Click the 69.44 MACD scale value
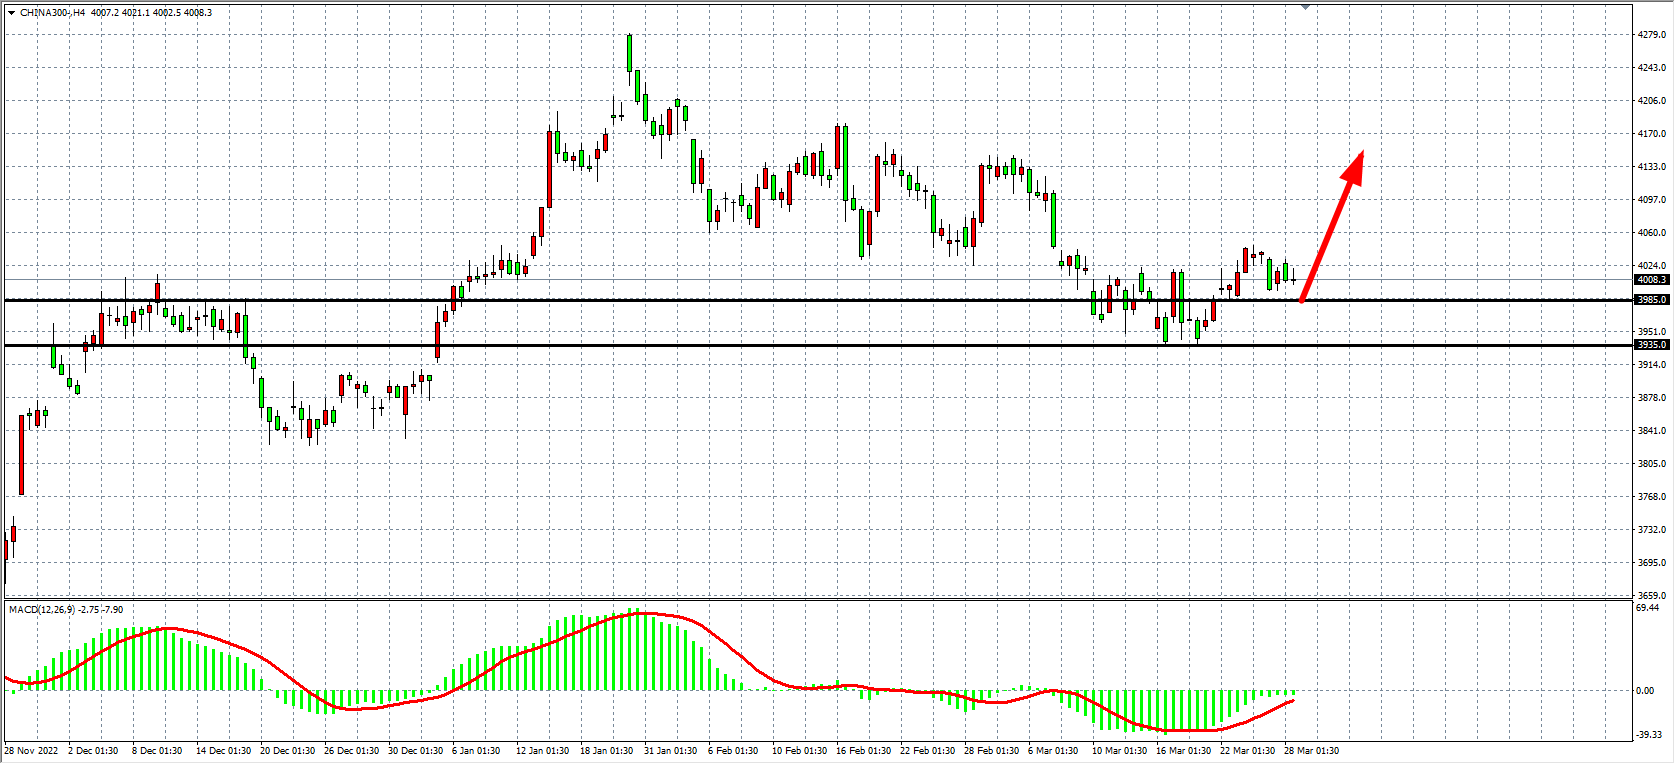The height and width of the screenshot is (764, 1675). point(1647,608)
